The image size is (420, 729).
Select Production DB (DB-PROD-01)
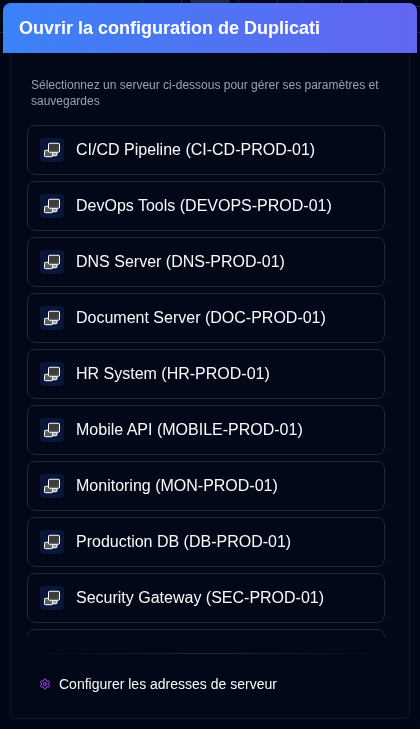tap(206, 542)
